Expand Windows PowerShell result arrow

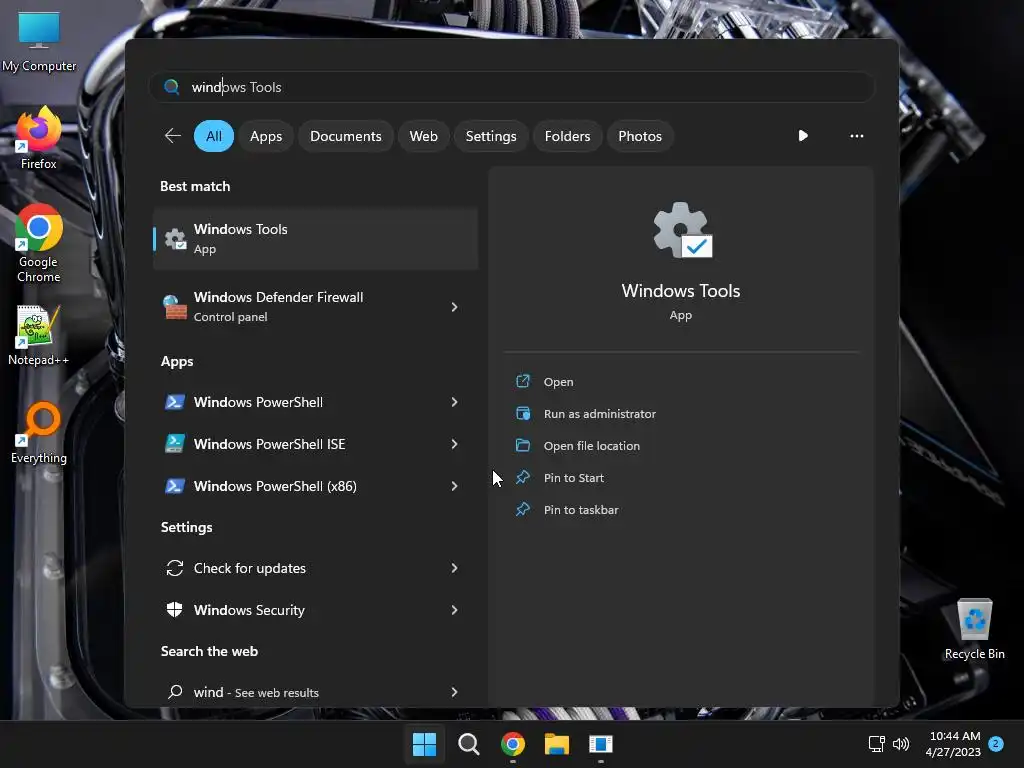pos(455,402)
